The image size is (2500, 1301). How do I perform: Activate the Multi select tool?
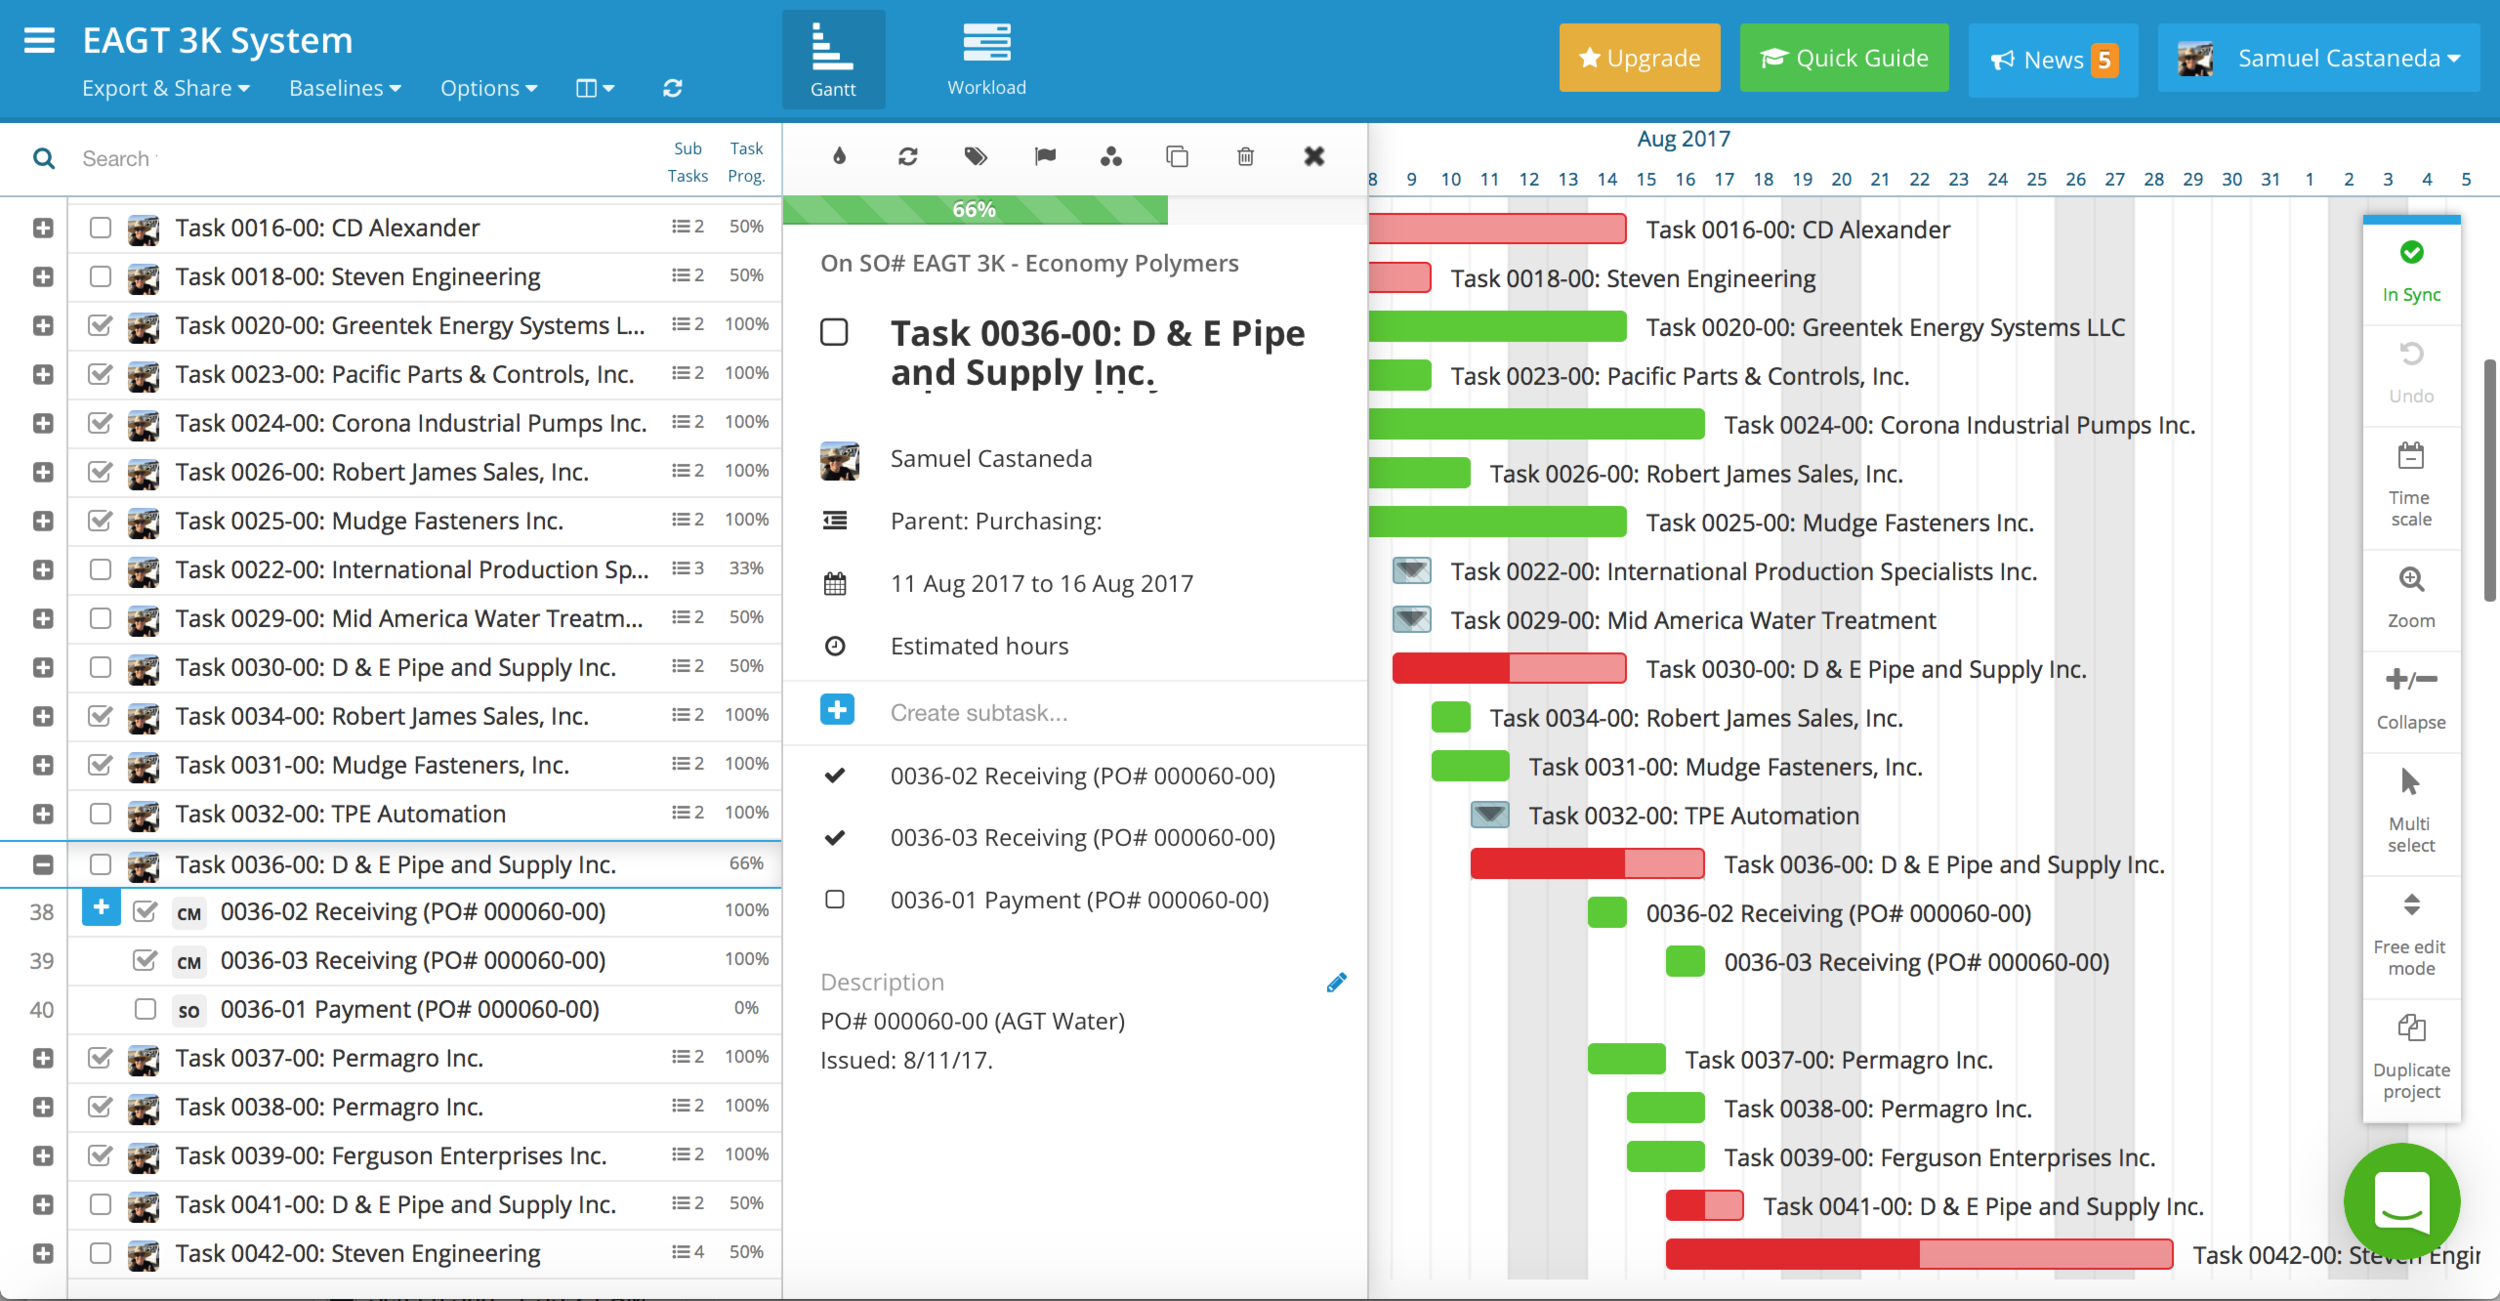(2411, 811)
